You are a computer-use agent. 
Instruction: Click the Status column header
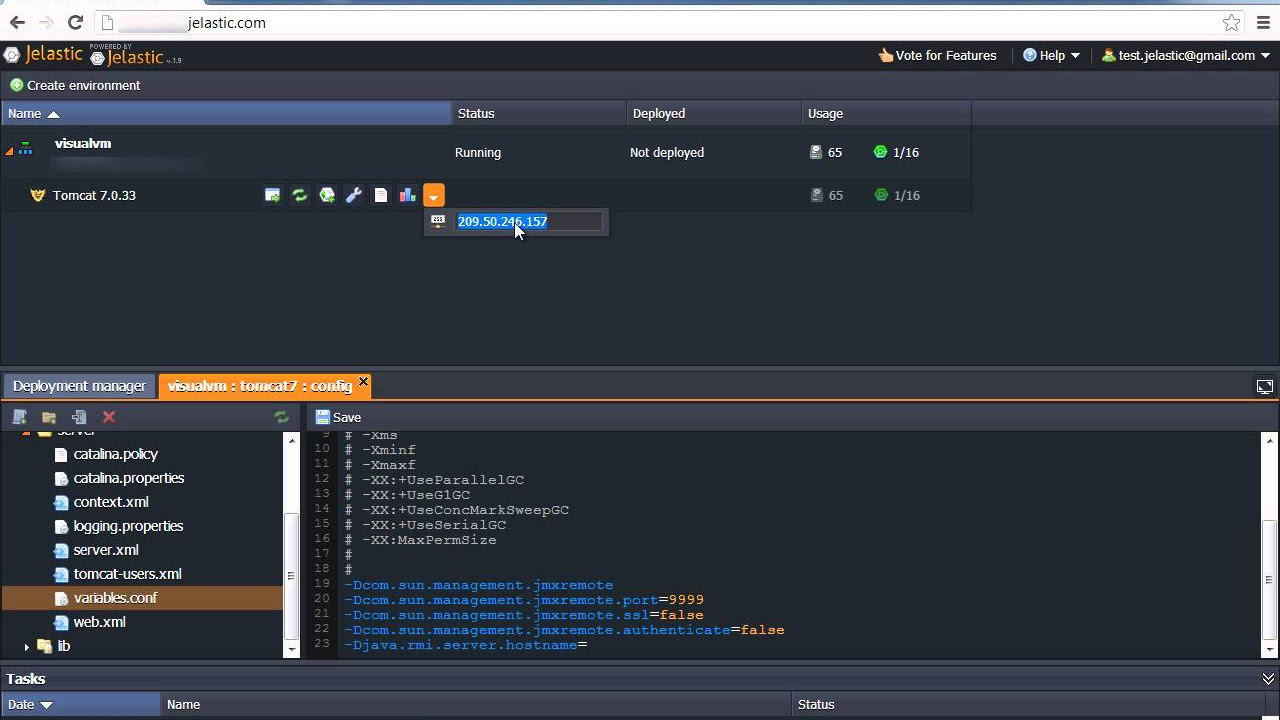pyautogui.click(x=539, y=113)
